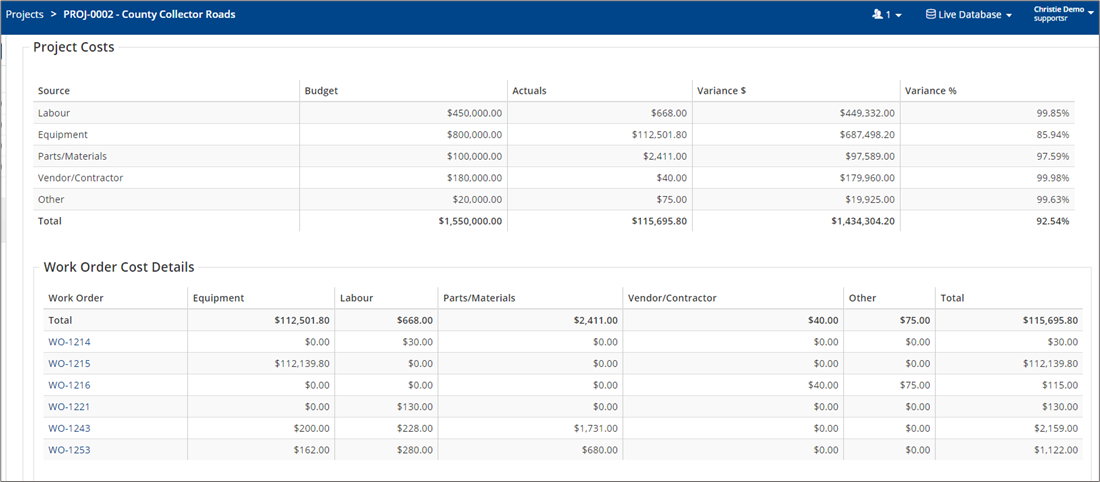Click the Equipment budget value $800,000.00

tap(474, 134)
